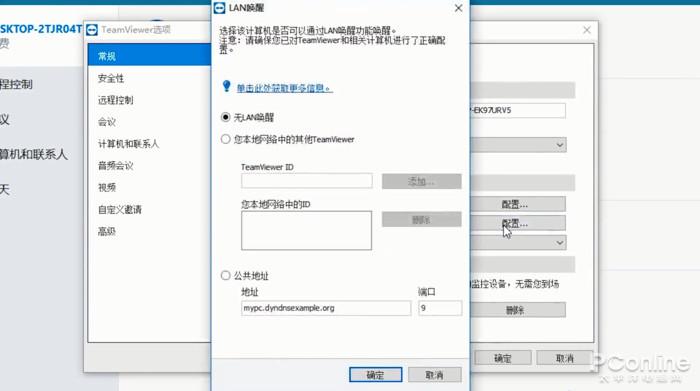The width and height of the screenshot is (700, 391).
Task: Click the 端口 port field
Action: pyautogui.click(x=440, y=308)
